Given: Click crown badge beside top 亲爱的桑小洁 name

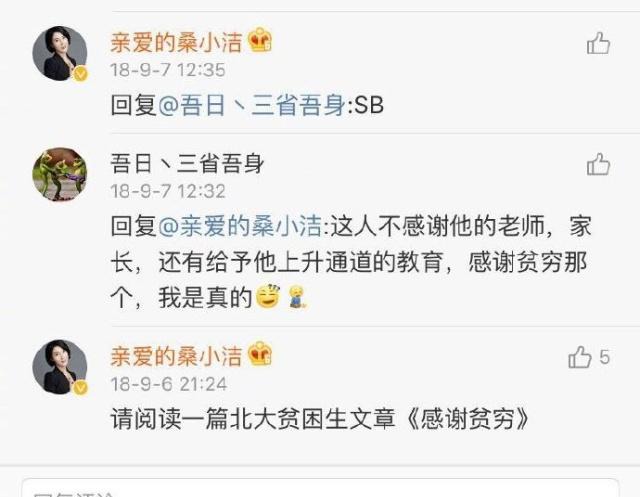Looking at the screenshot, I should tap(260, 40).
